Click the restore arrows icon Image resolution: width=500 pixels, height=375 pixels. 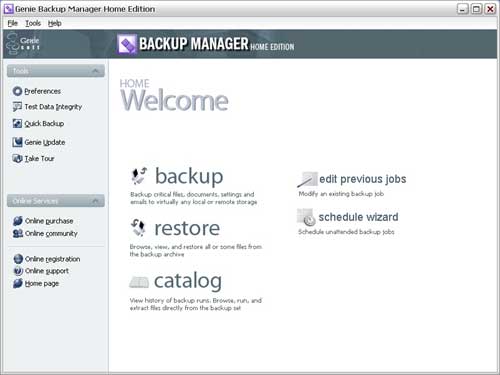point(138,228)
